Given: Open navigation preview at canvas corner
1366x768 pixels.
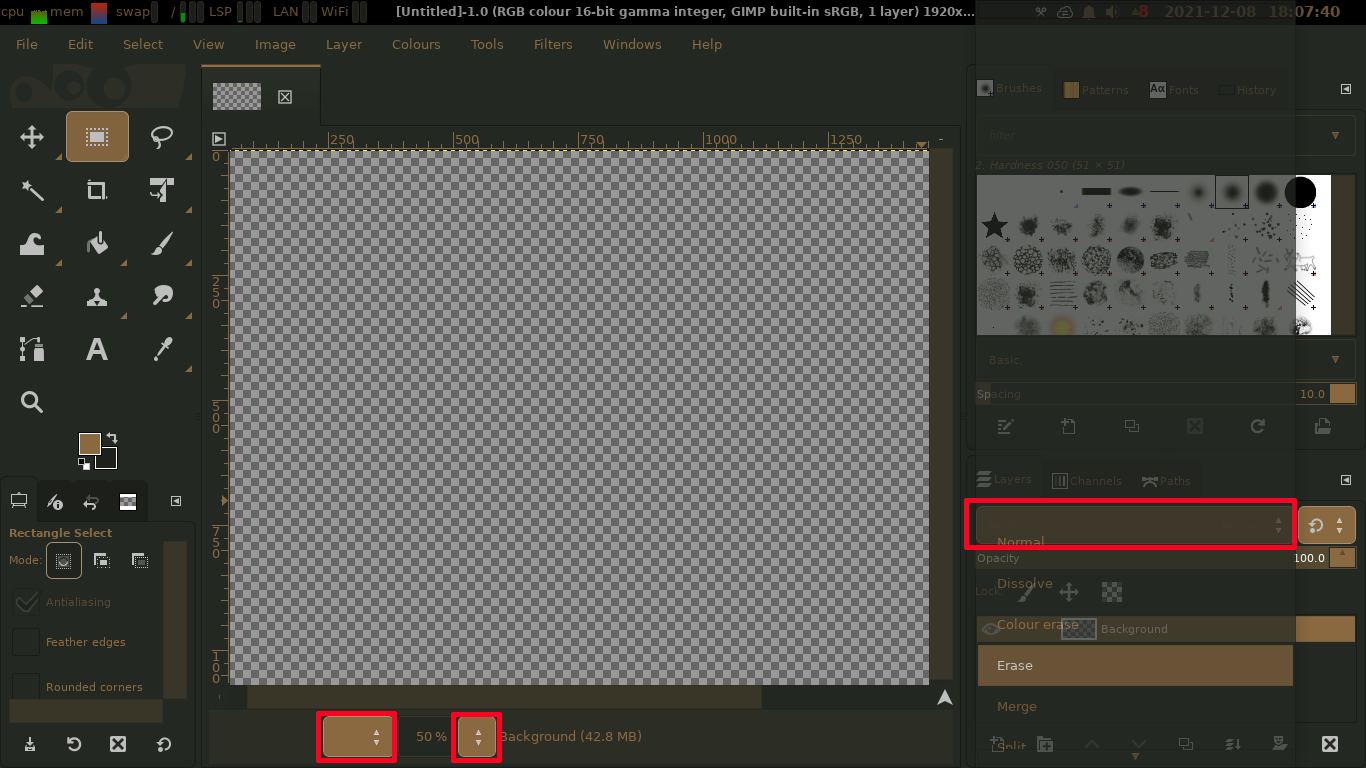Looking at the screenshot, I should (945, 698).
